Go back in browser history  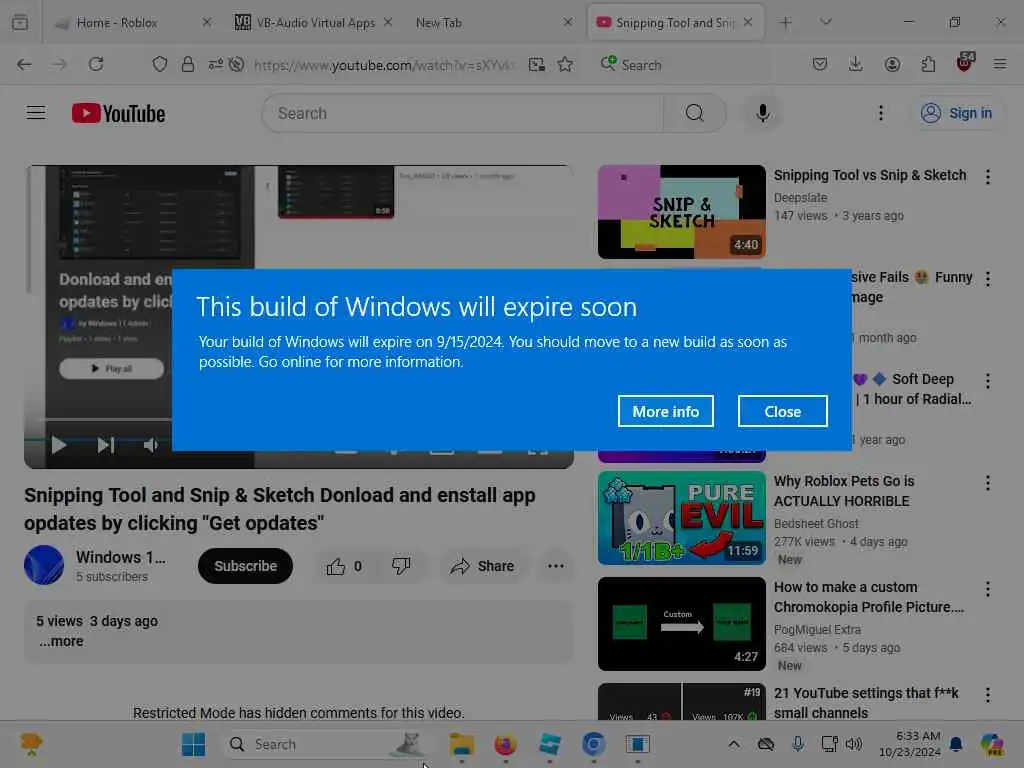pos(24,64)
